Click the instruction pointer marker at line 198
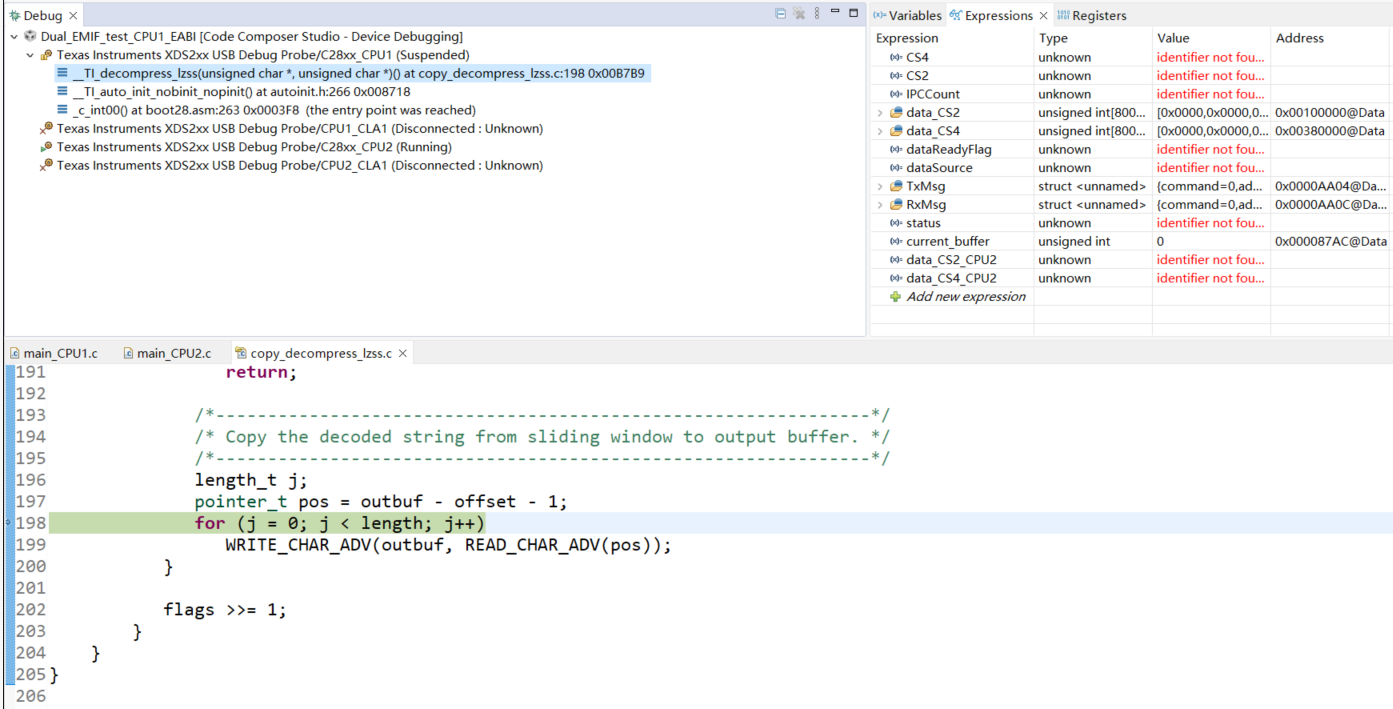The width and height of the screenshot is (1393, 709). coord(8,523)
